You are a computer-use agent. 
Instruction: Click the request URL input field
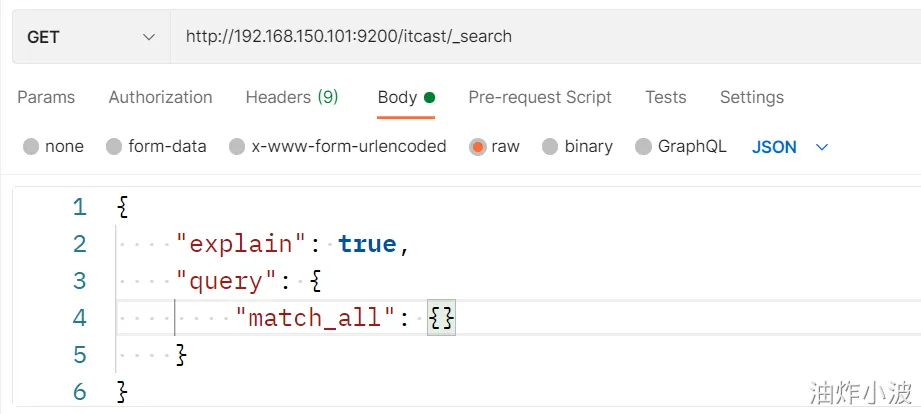pyautogui.click(x=540, y=37)
